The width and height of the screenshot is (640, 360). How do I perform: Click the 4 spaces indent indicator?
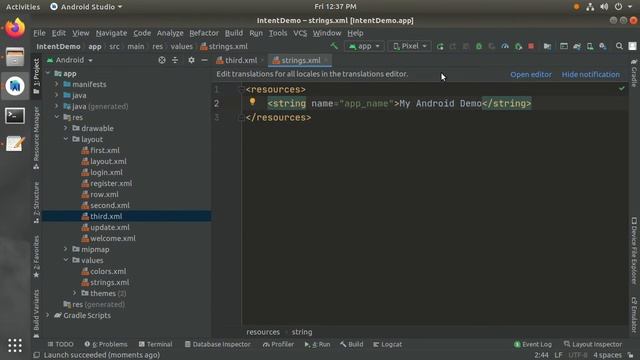point(607,355)
